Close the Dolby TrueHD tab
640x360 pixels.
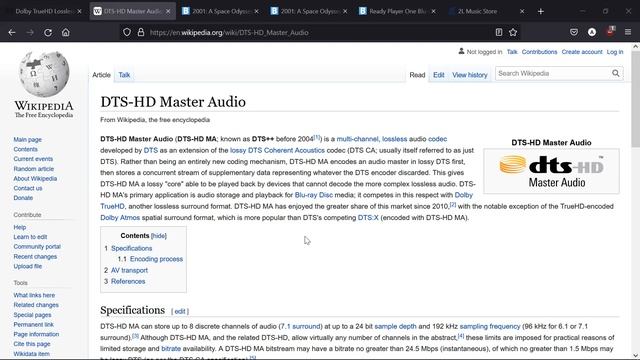79,11
